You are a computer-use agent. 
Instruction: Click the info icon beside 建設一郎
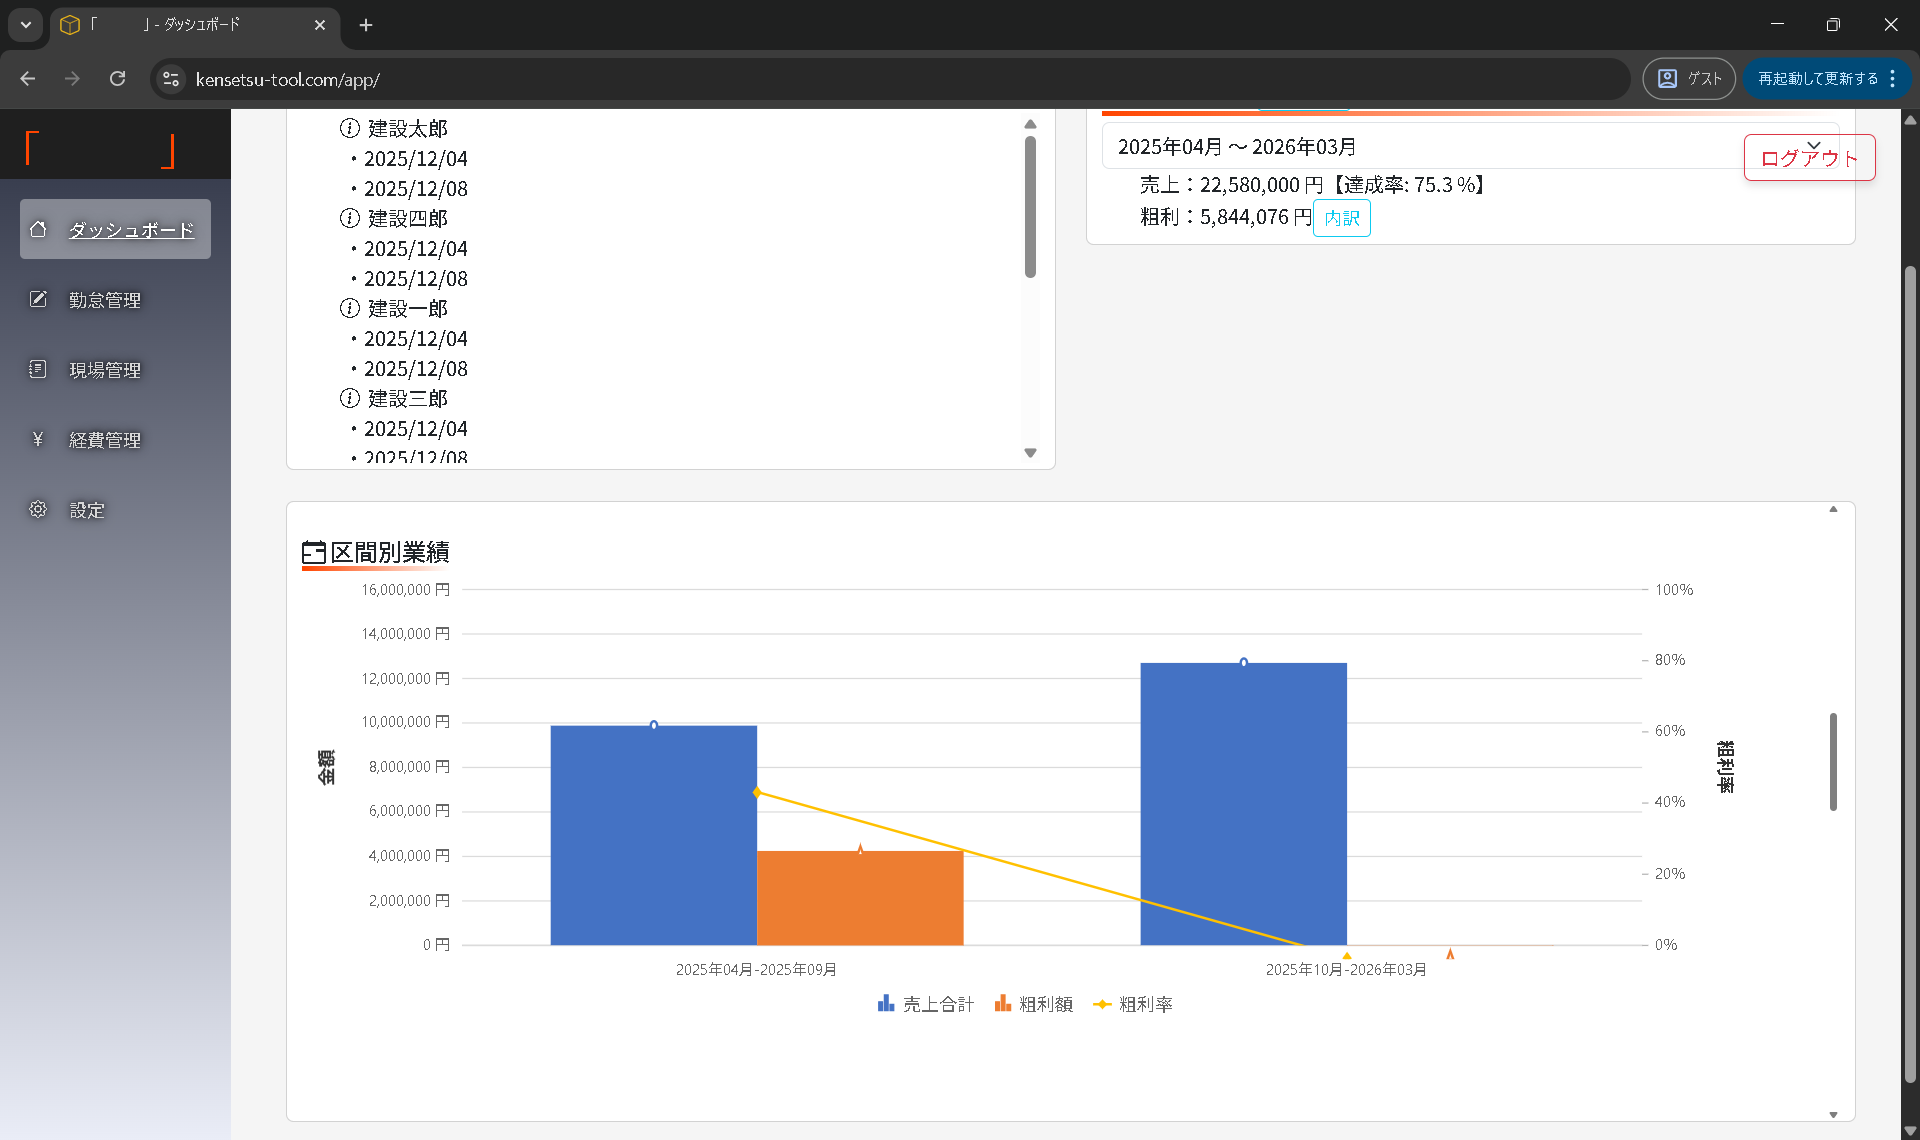pyautogui.click(x=349, y=308)
